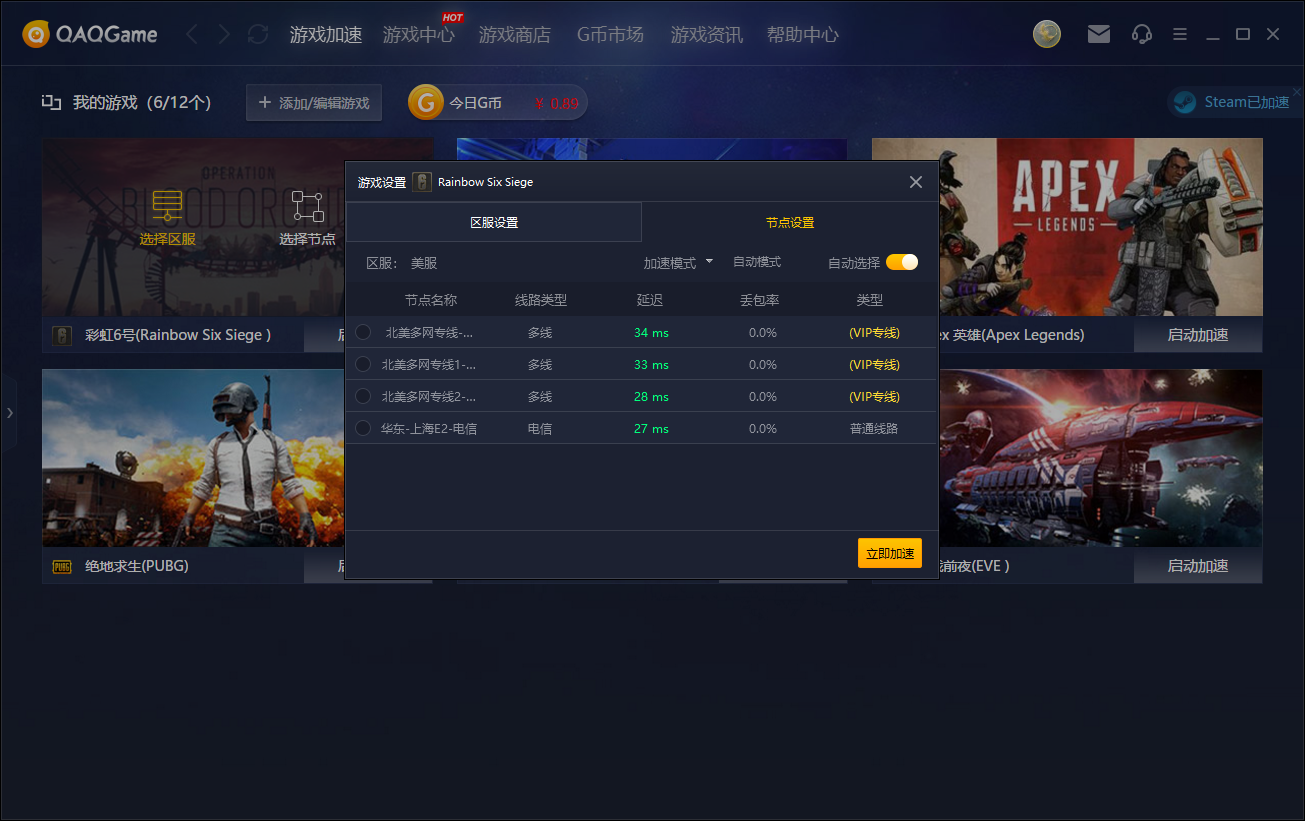The image size is (1305, 821).
Task: Click the 自动模式 label
Action: click(x=757, y=262)
